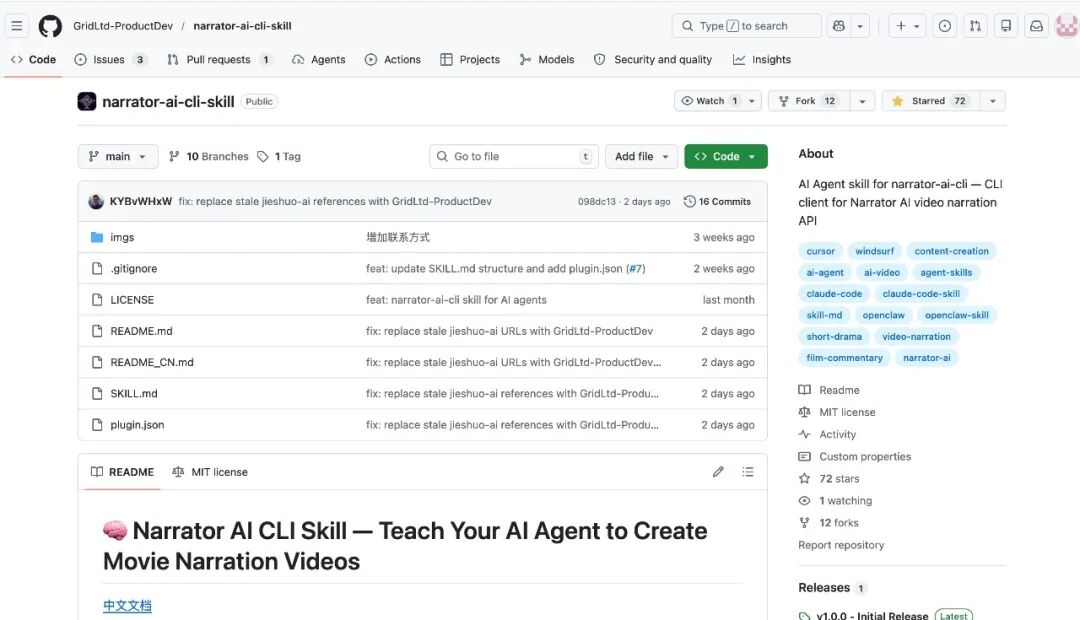The width and height of the screenshot is (1080, 620).
Task: Open the Agents tab
Action: pos(319,60)
